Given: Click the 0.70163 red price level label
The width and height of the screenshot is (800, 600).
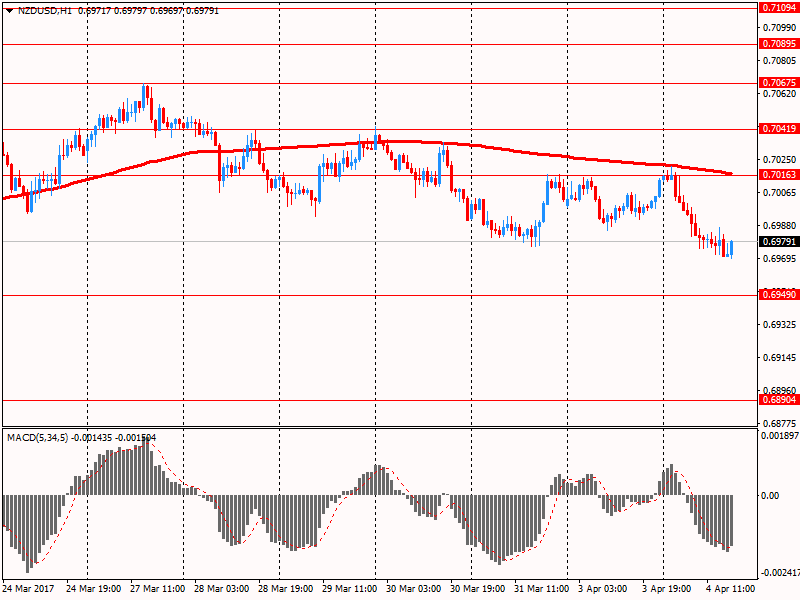Looking at the screenshot, I should click(779, 174).
